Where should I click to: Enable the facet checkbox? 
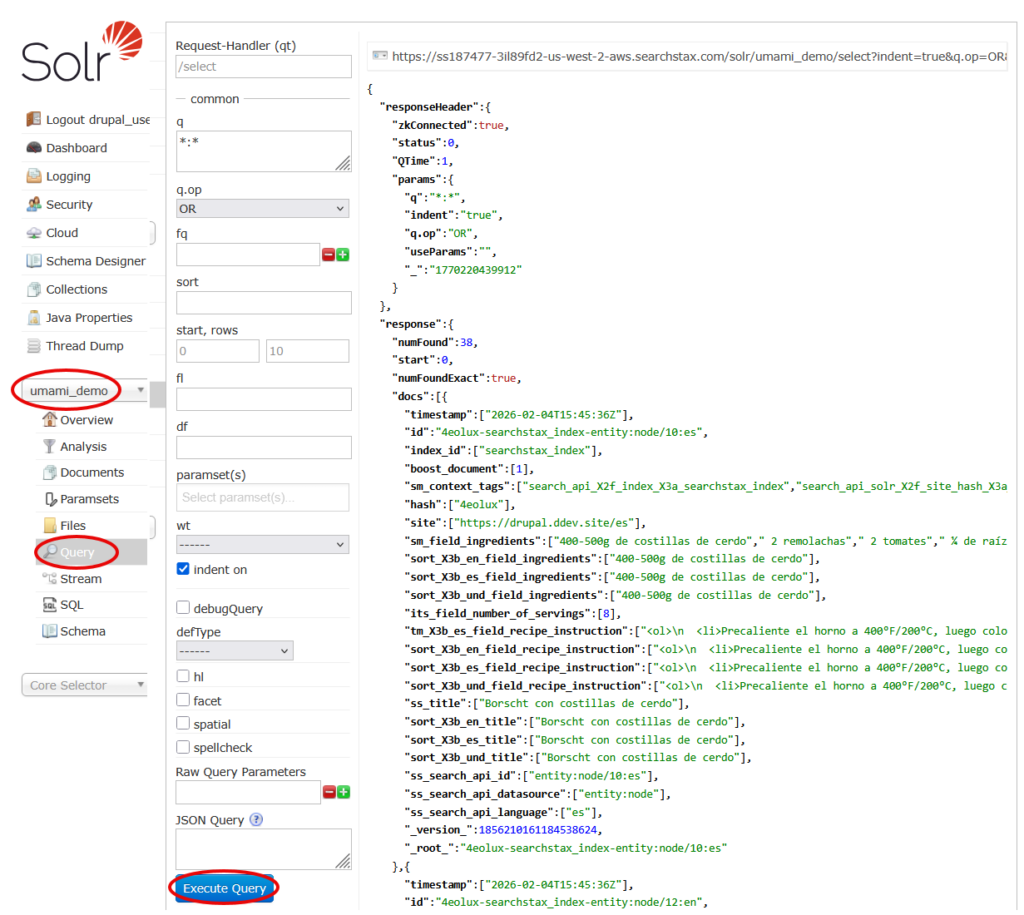click(x=183, y=701)
